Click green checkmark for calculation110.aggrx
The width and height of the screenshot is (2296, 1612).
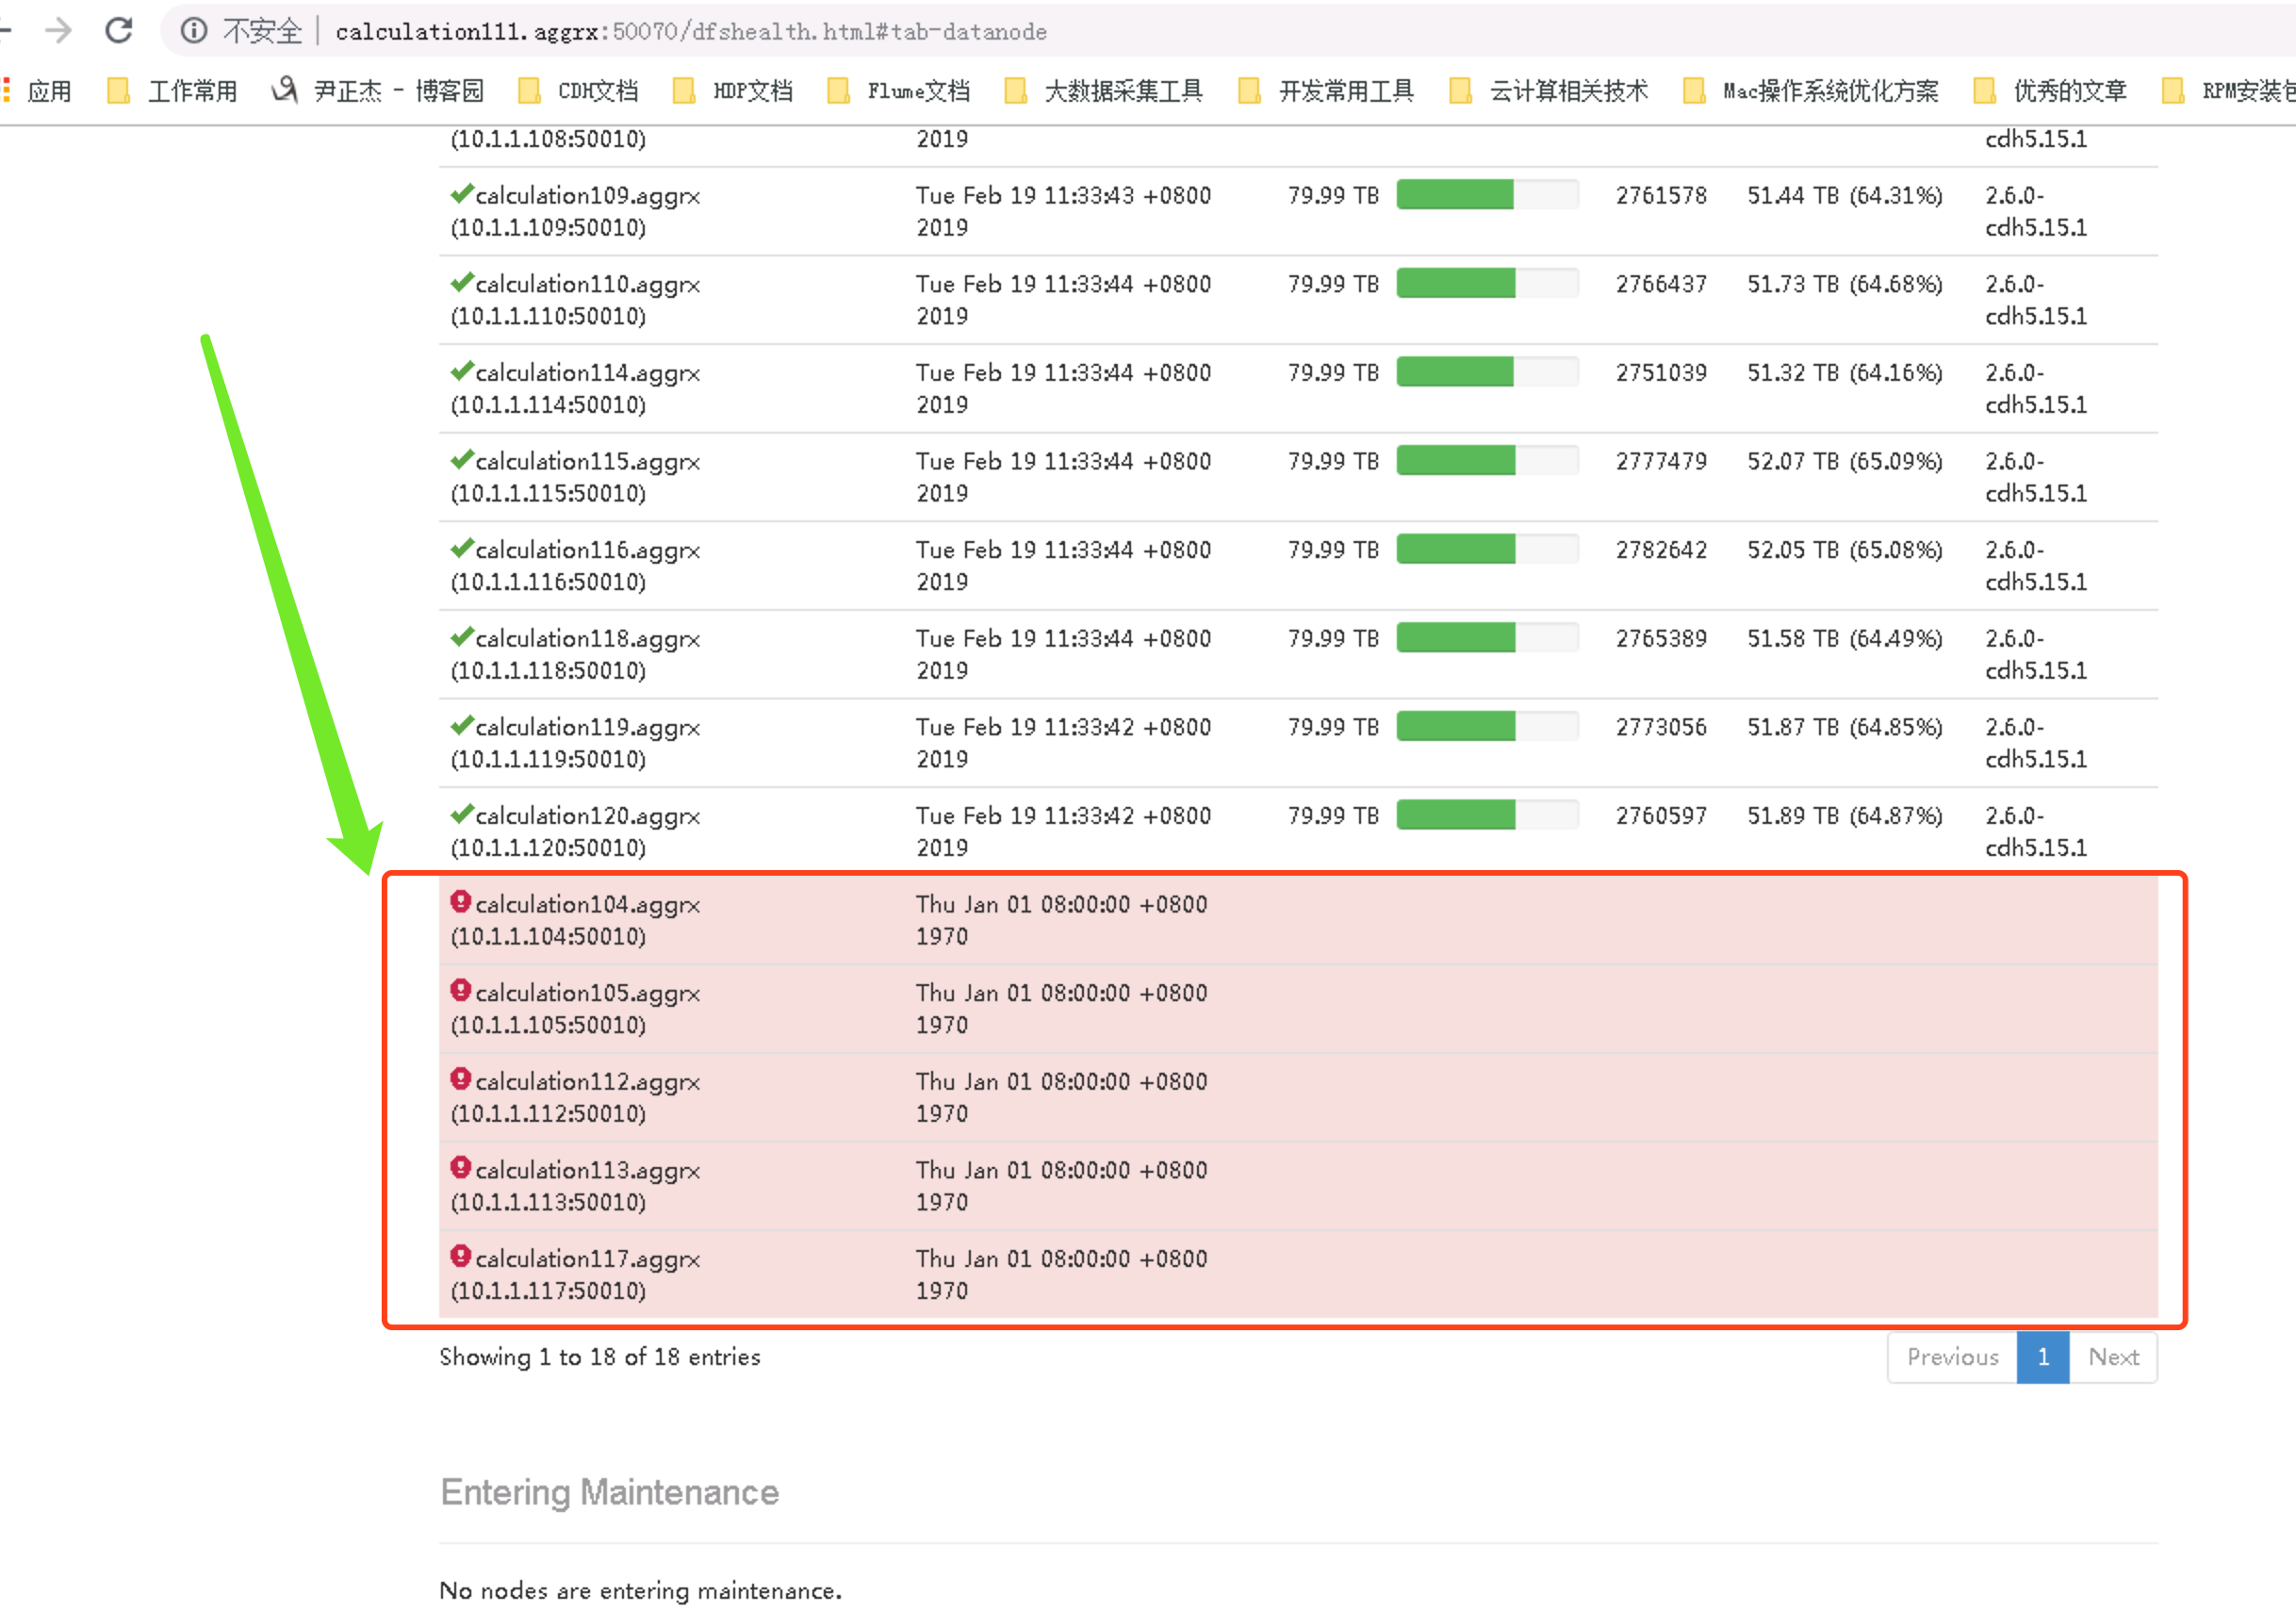click(x=461, y=282)
